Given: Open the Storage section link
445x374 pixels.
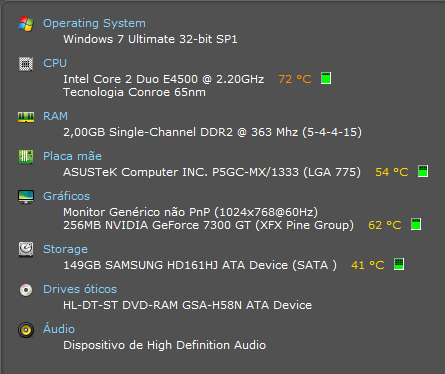Looking at the screenshot, I should pos(65,249).
